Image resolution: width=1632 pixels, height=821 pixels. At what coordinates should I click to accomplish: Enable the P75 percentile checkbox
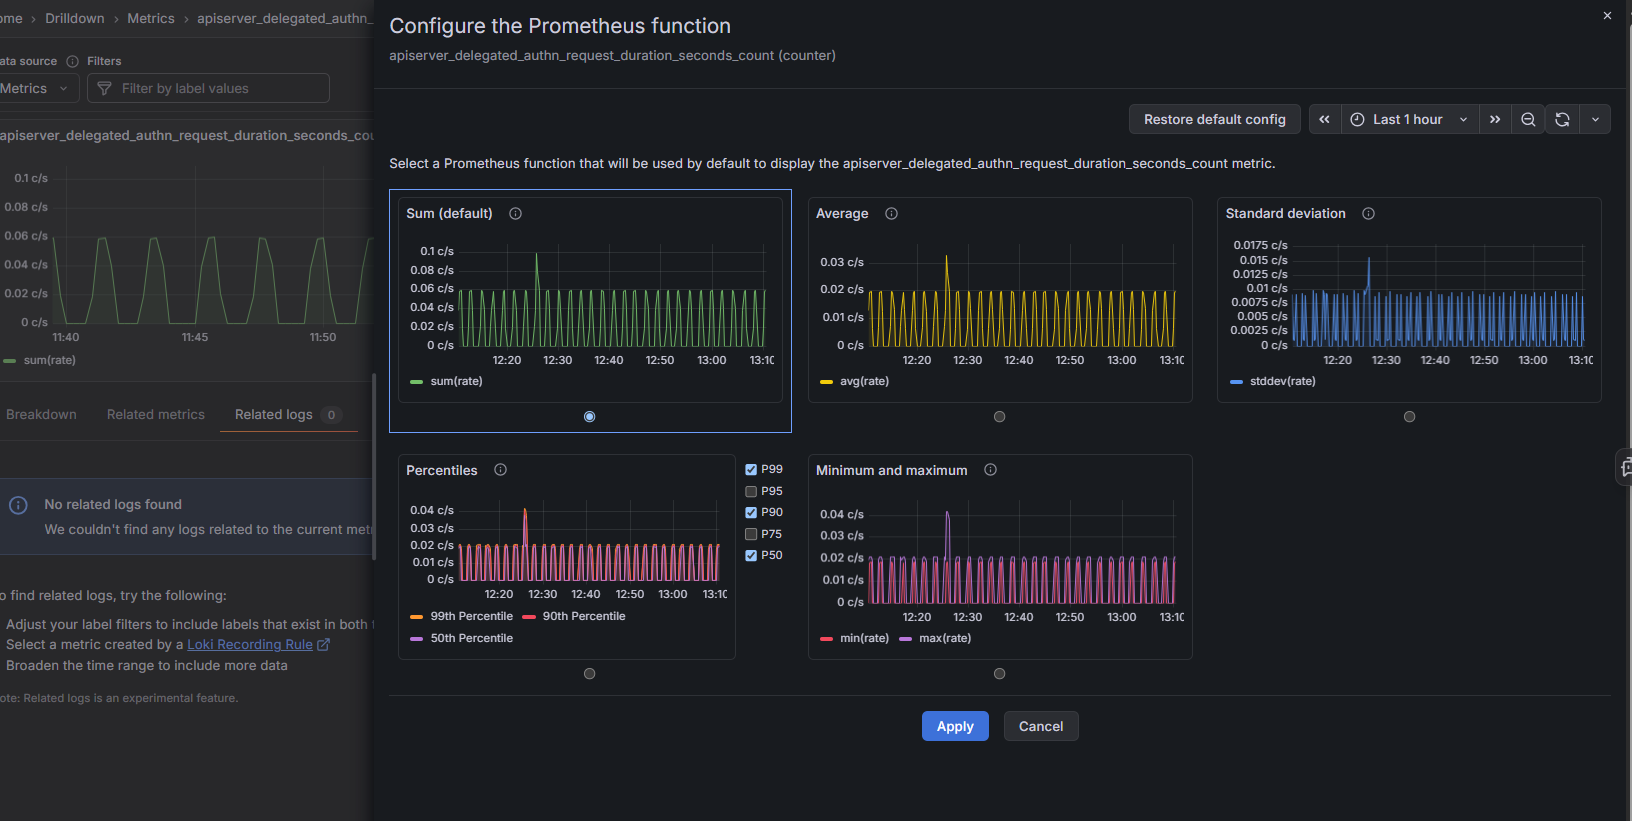click(751, 534)
